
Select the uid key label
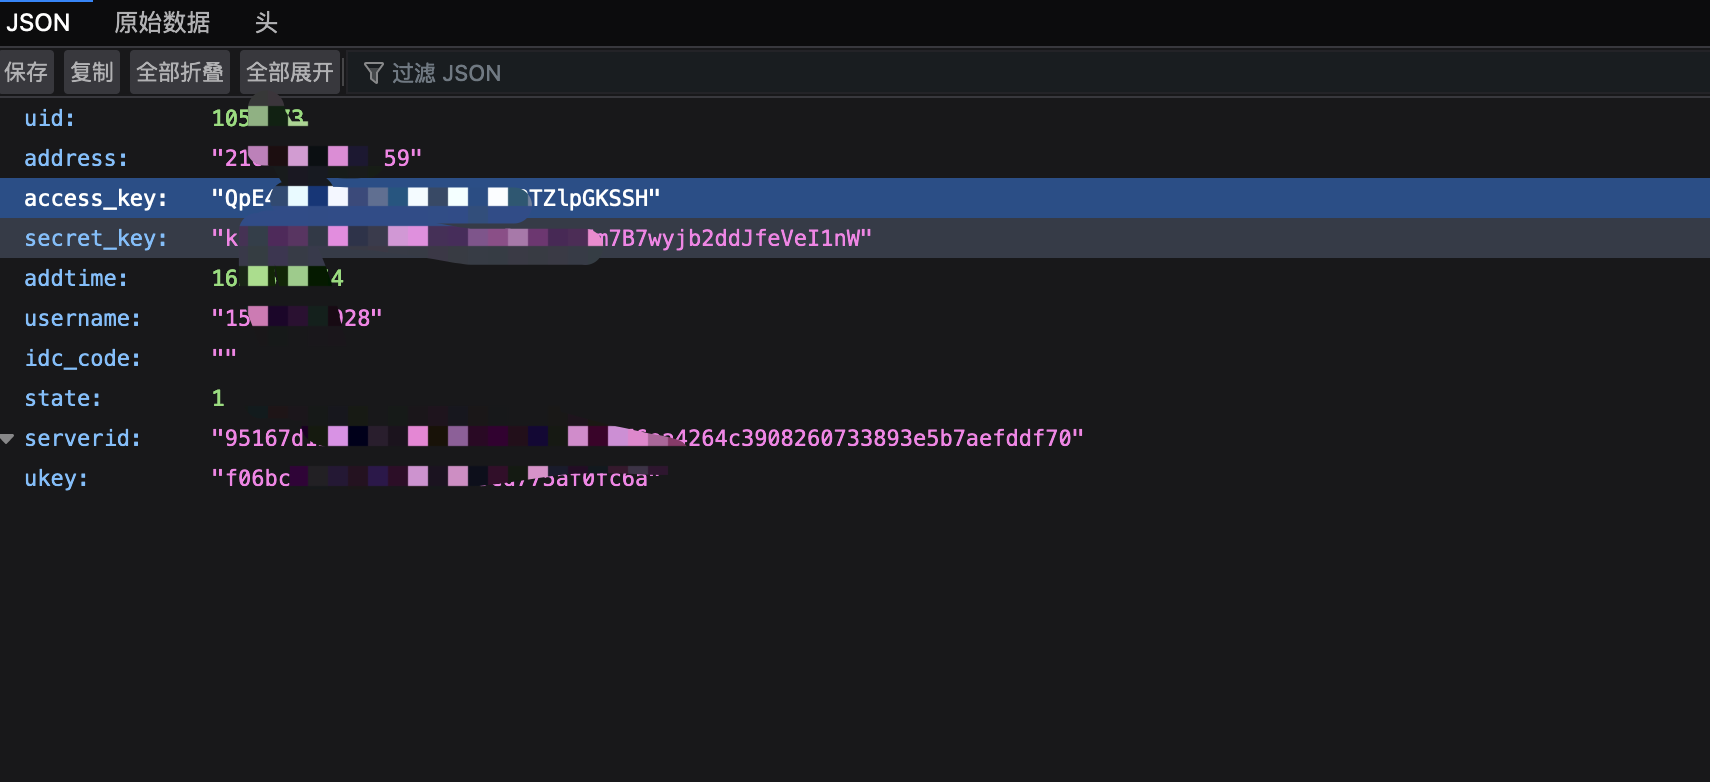coord(50,118)
